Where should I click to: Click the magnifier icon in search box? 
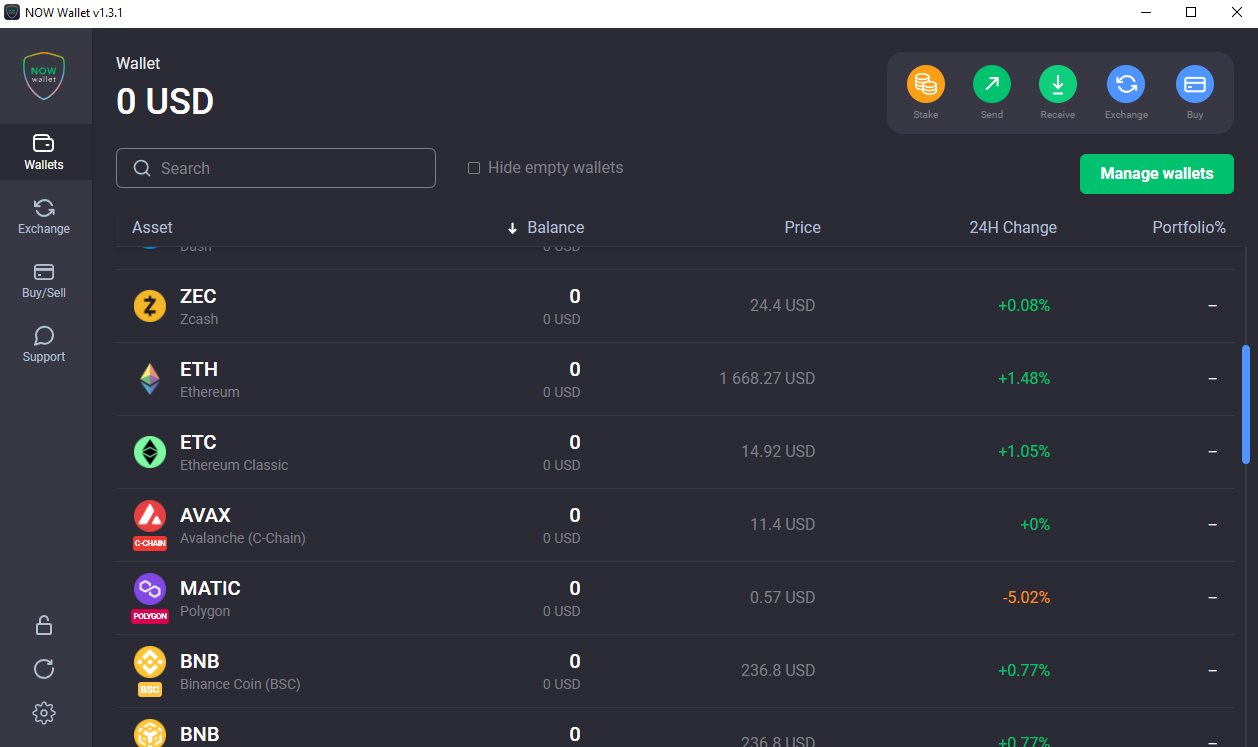pyautogui.click(x=142, y=168)
